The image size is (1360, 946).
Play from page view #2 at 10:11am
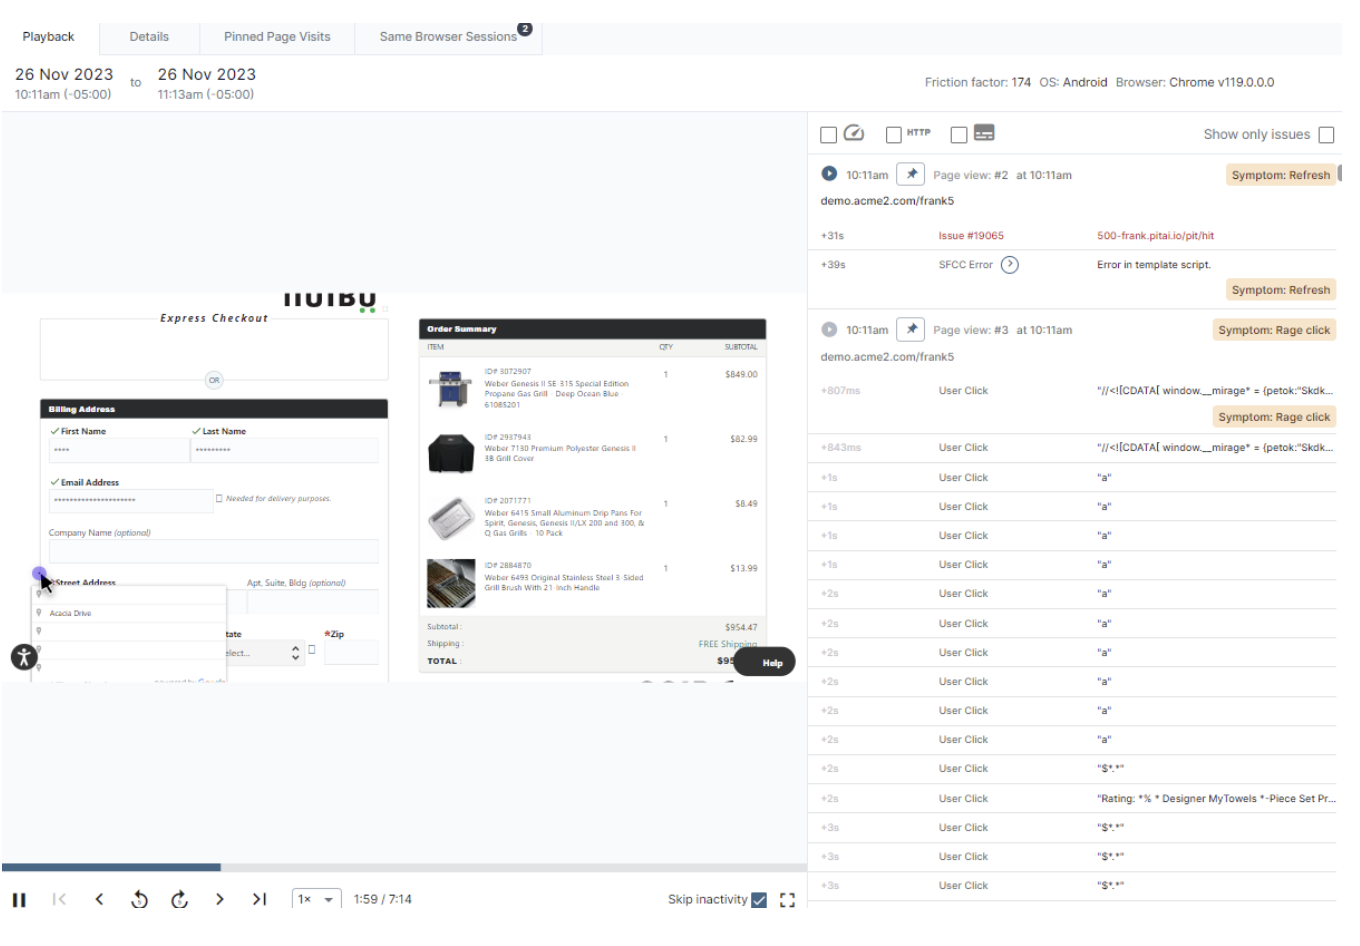(829, 174)
